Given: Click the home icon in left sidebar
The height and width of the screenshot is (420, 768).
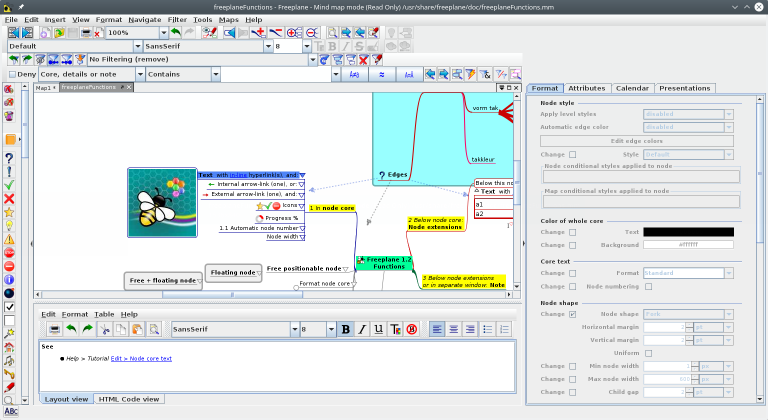Looking at the screenshot, I should click(9, 347).
